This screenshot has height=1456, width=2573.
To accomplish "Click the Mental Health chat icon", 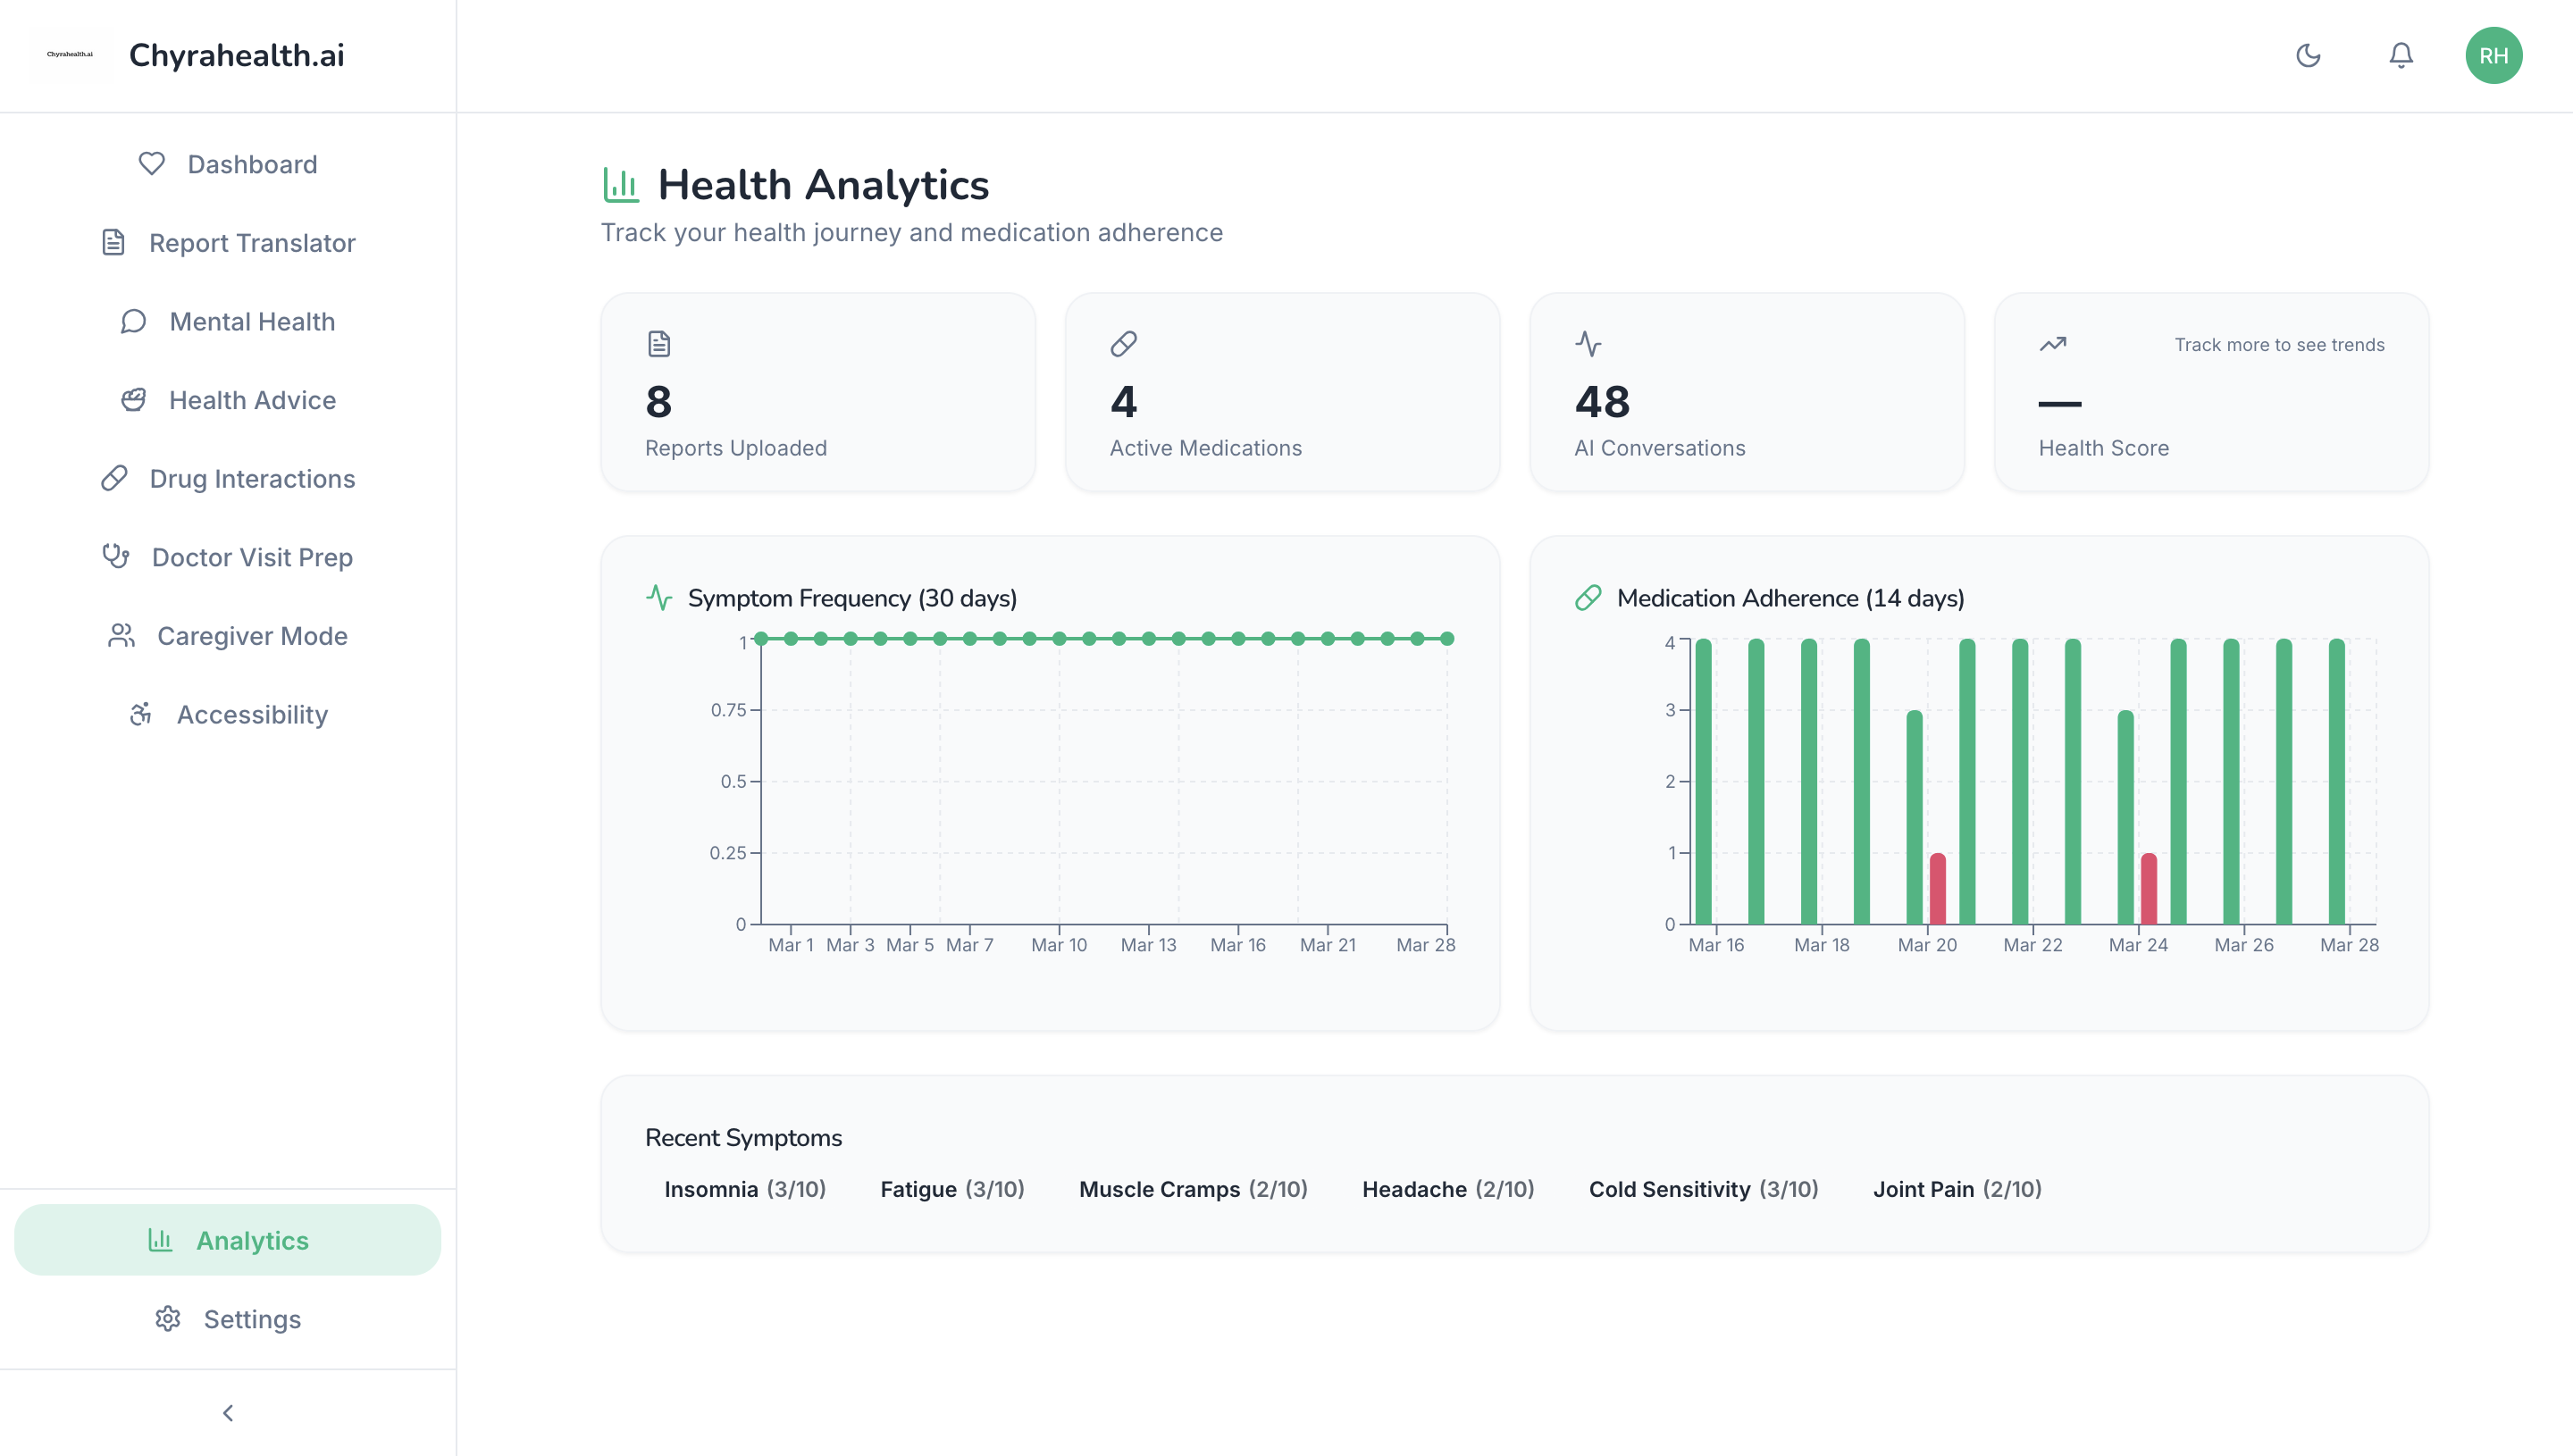I will 133,321.
